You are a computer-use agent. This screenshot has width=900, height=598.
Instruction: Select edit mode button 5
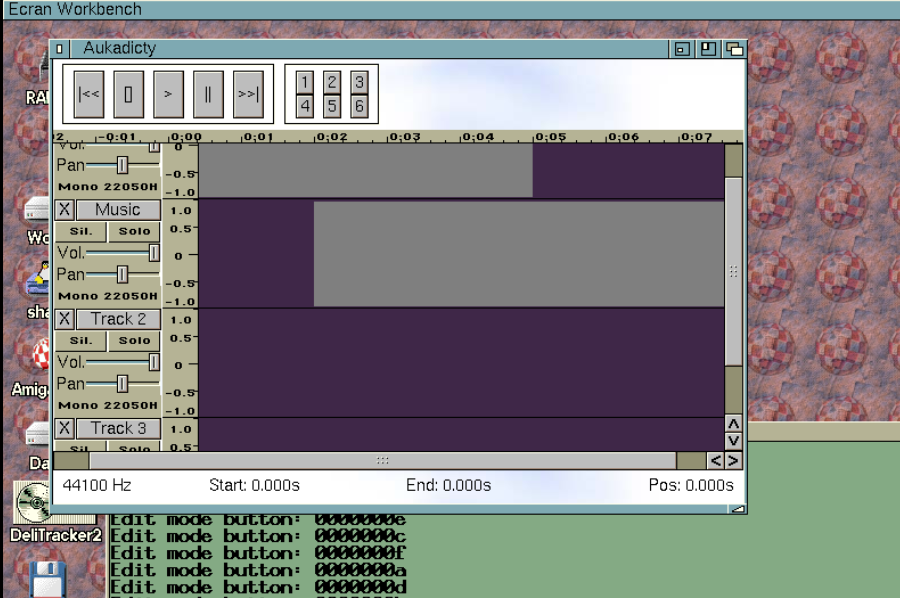click(x=332, y=105)
